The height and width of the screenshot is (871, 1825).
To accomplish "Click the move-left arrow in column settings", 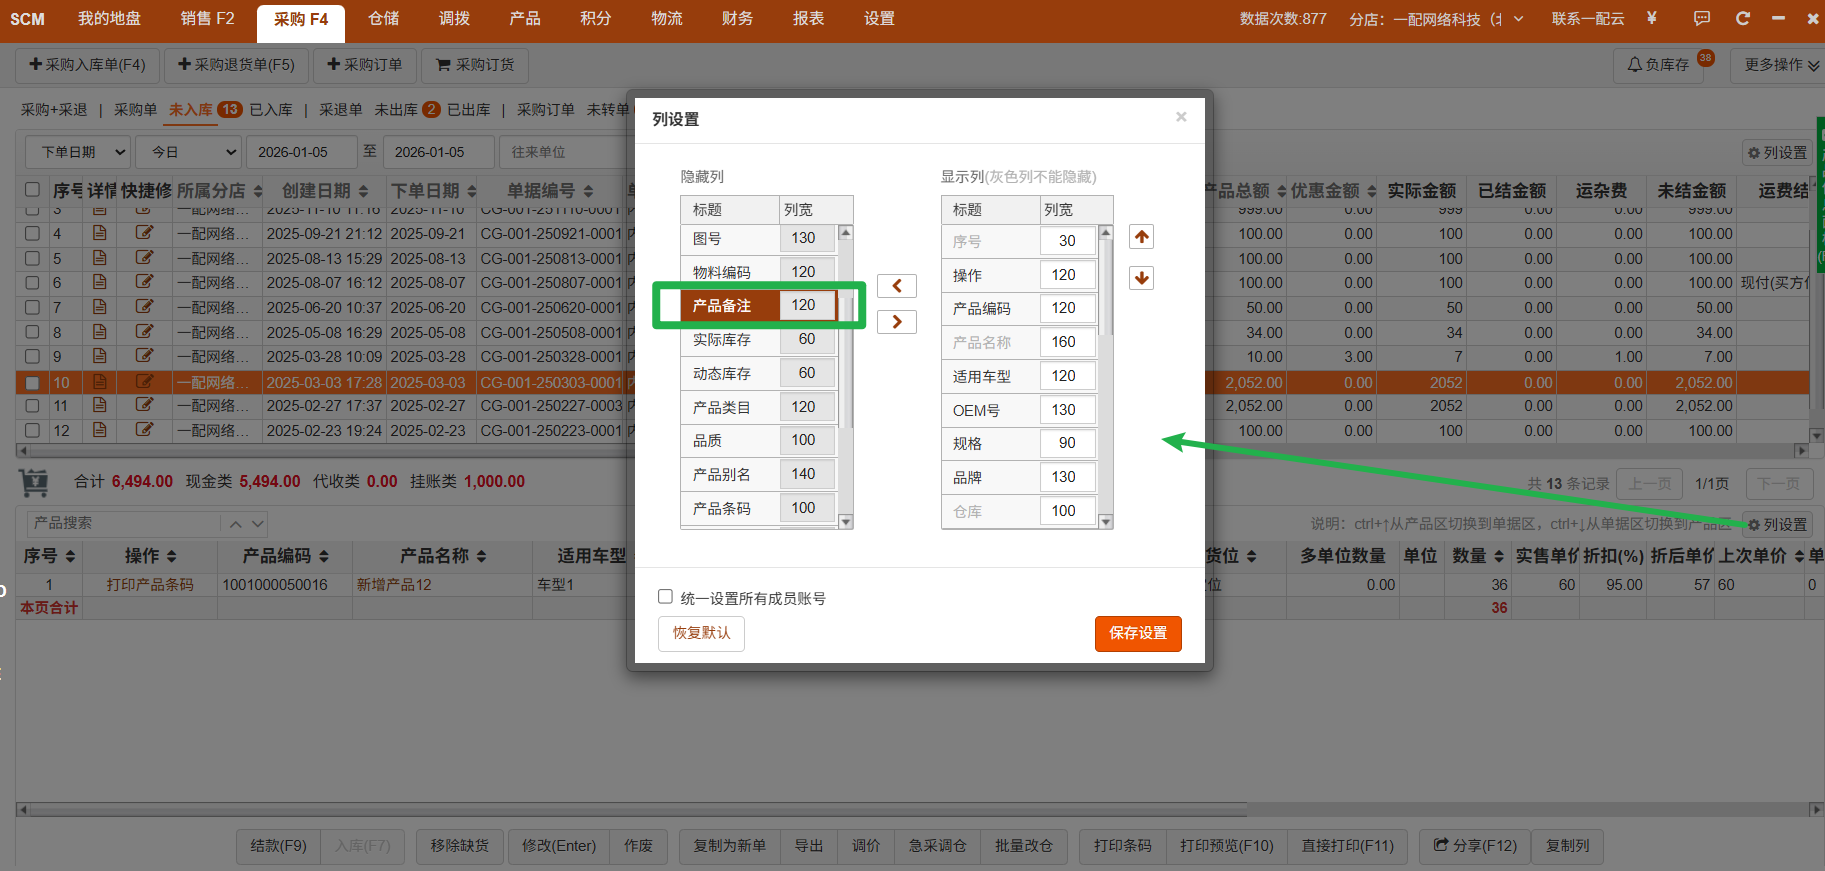I will click(896, 286).
